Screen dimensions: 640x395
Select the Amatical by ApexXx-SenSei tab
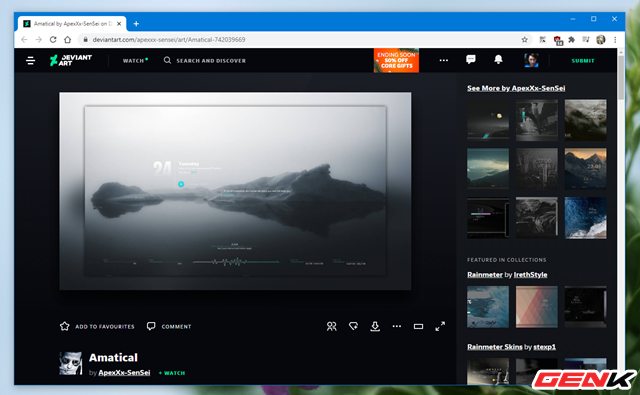(72, 24)
